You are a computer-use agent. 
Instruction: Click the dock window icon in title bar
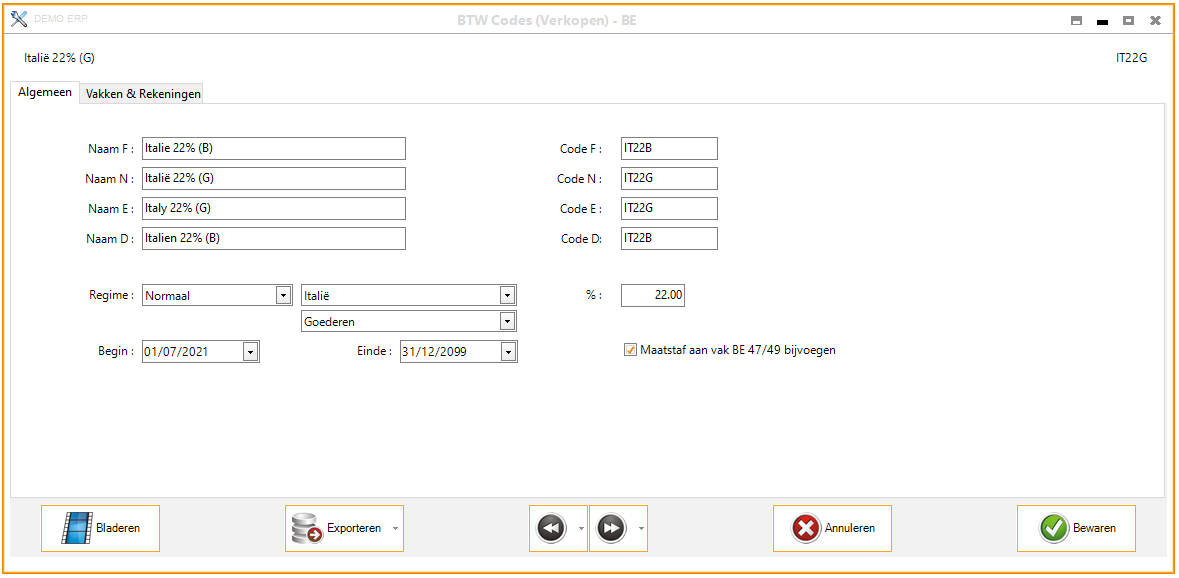pos(1076,20)
